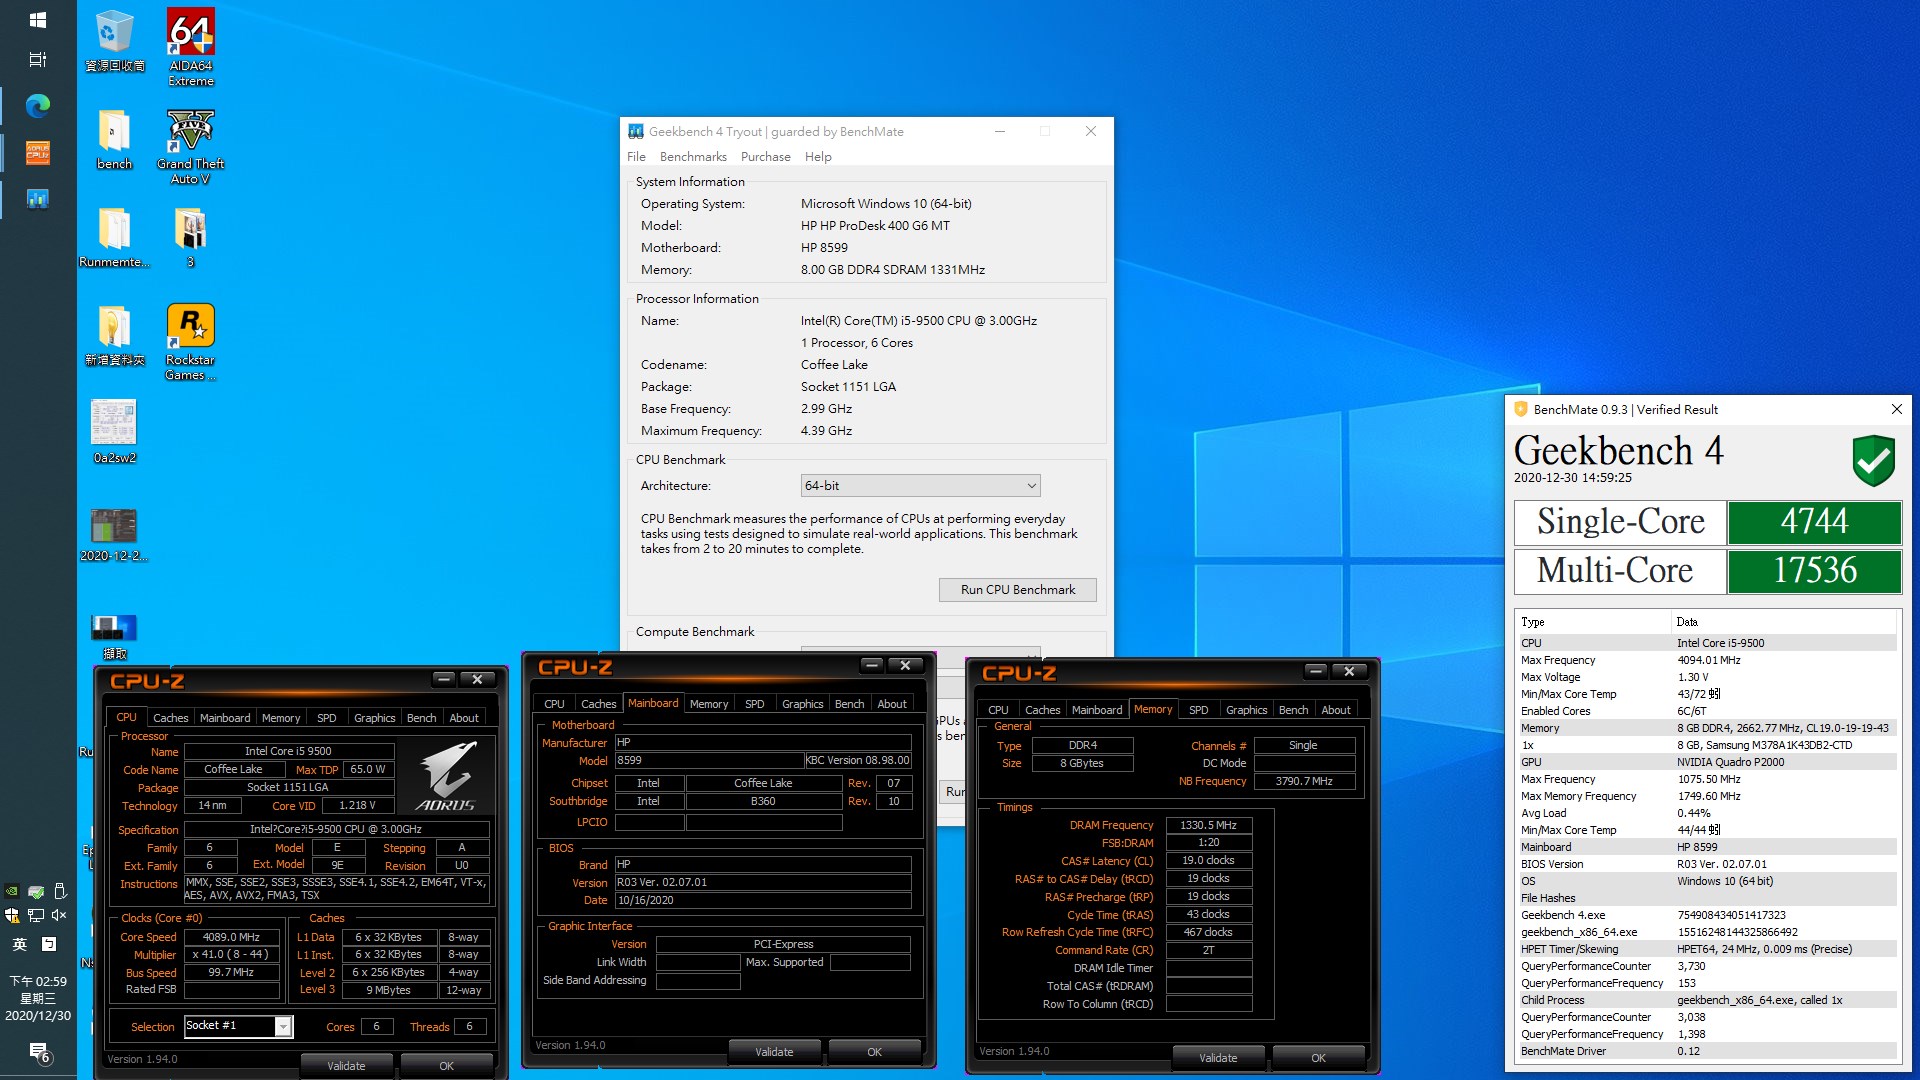
Task: Click the Intel Core i5-9500 value in BenchMate
Action: coord(1720,643)
